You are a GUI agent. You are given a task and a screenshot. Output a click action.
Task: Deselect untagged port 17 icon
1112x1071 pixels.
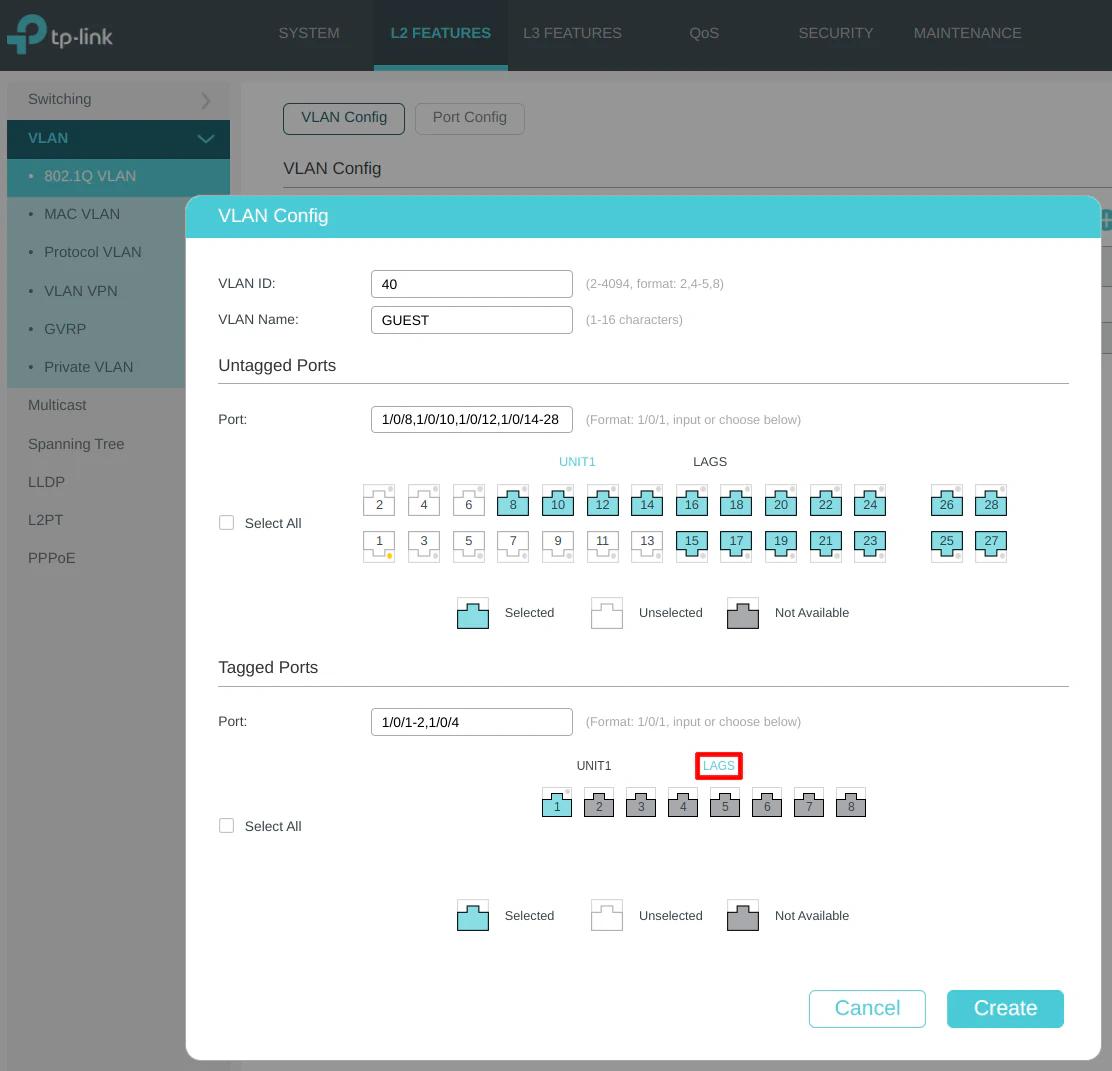point(736,546)
